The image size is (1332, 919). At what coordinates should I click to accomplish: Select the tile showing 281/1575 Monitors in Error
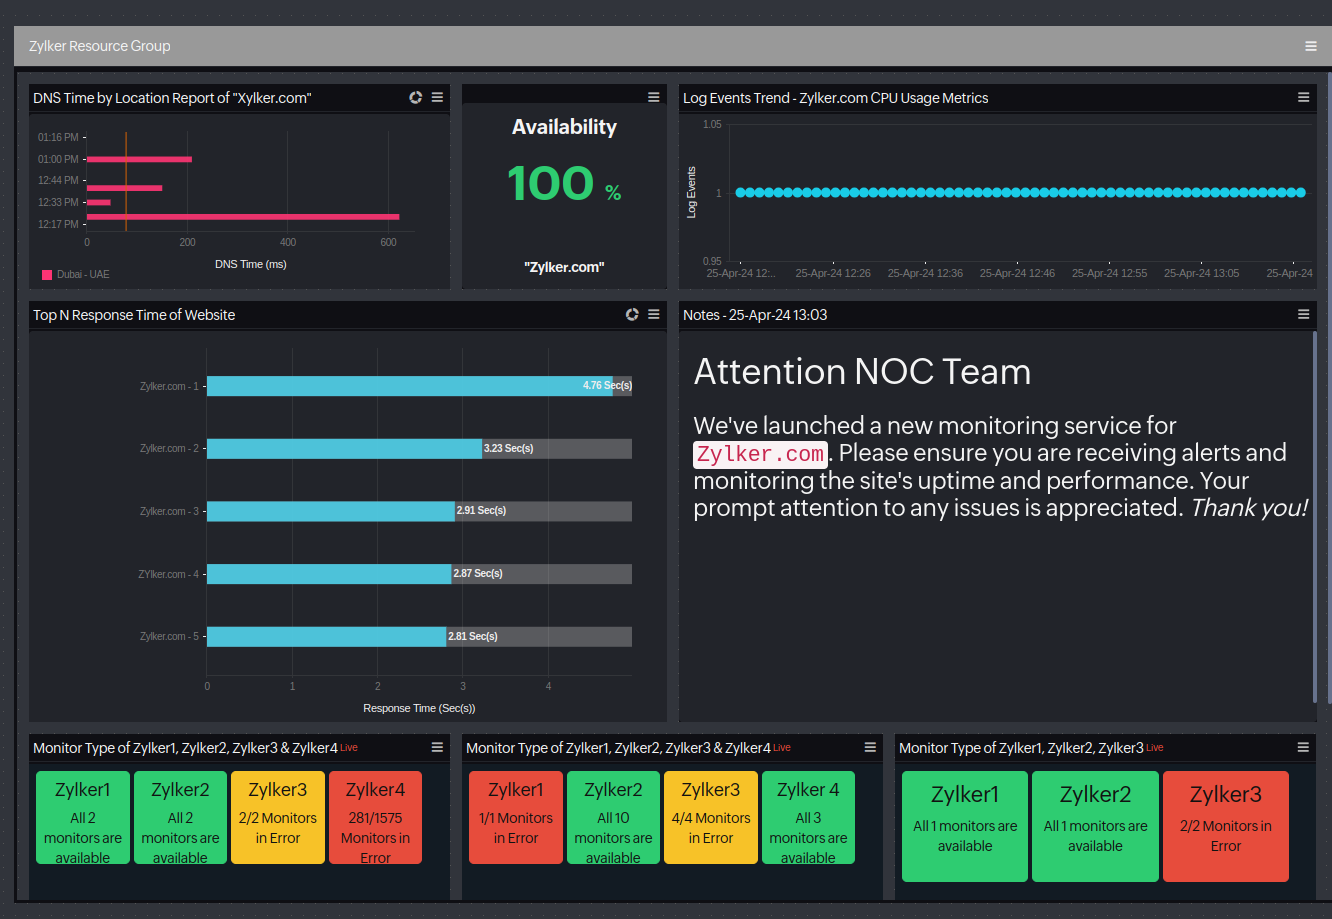coord(375,817)
